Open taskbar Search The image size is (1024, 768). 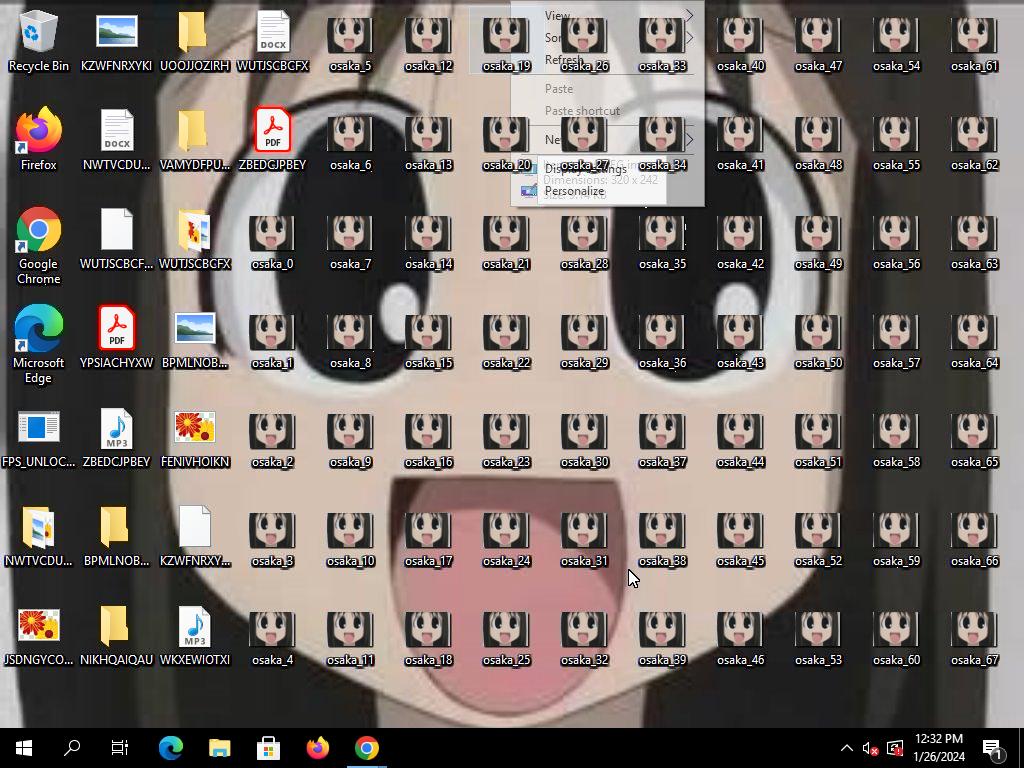tap(72, 748)
